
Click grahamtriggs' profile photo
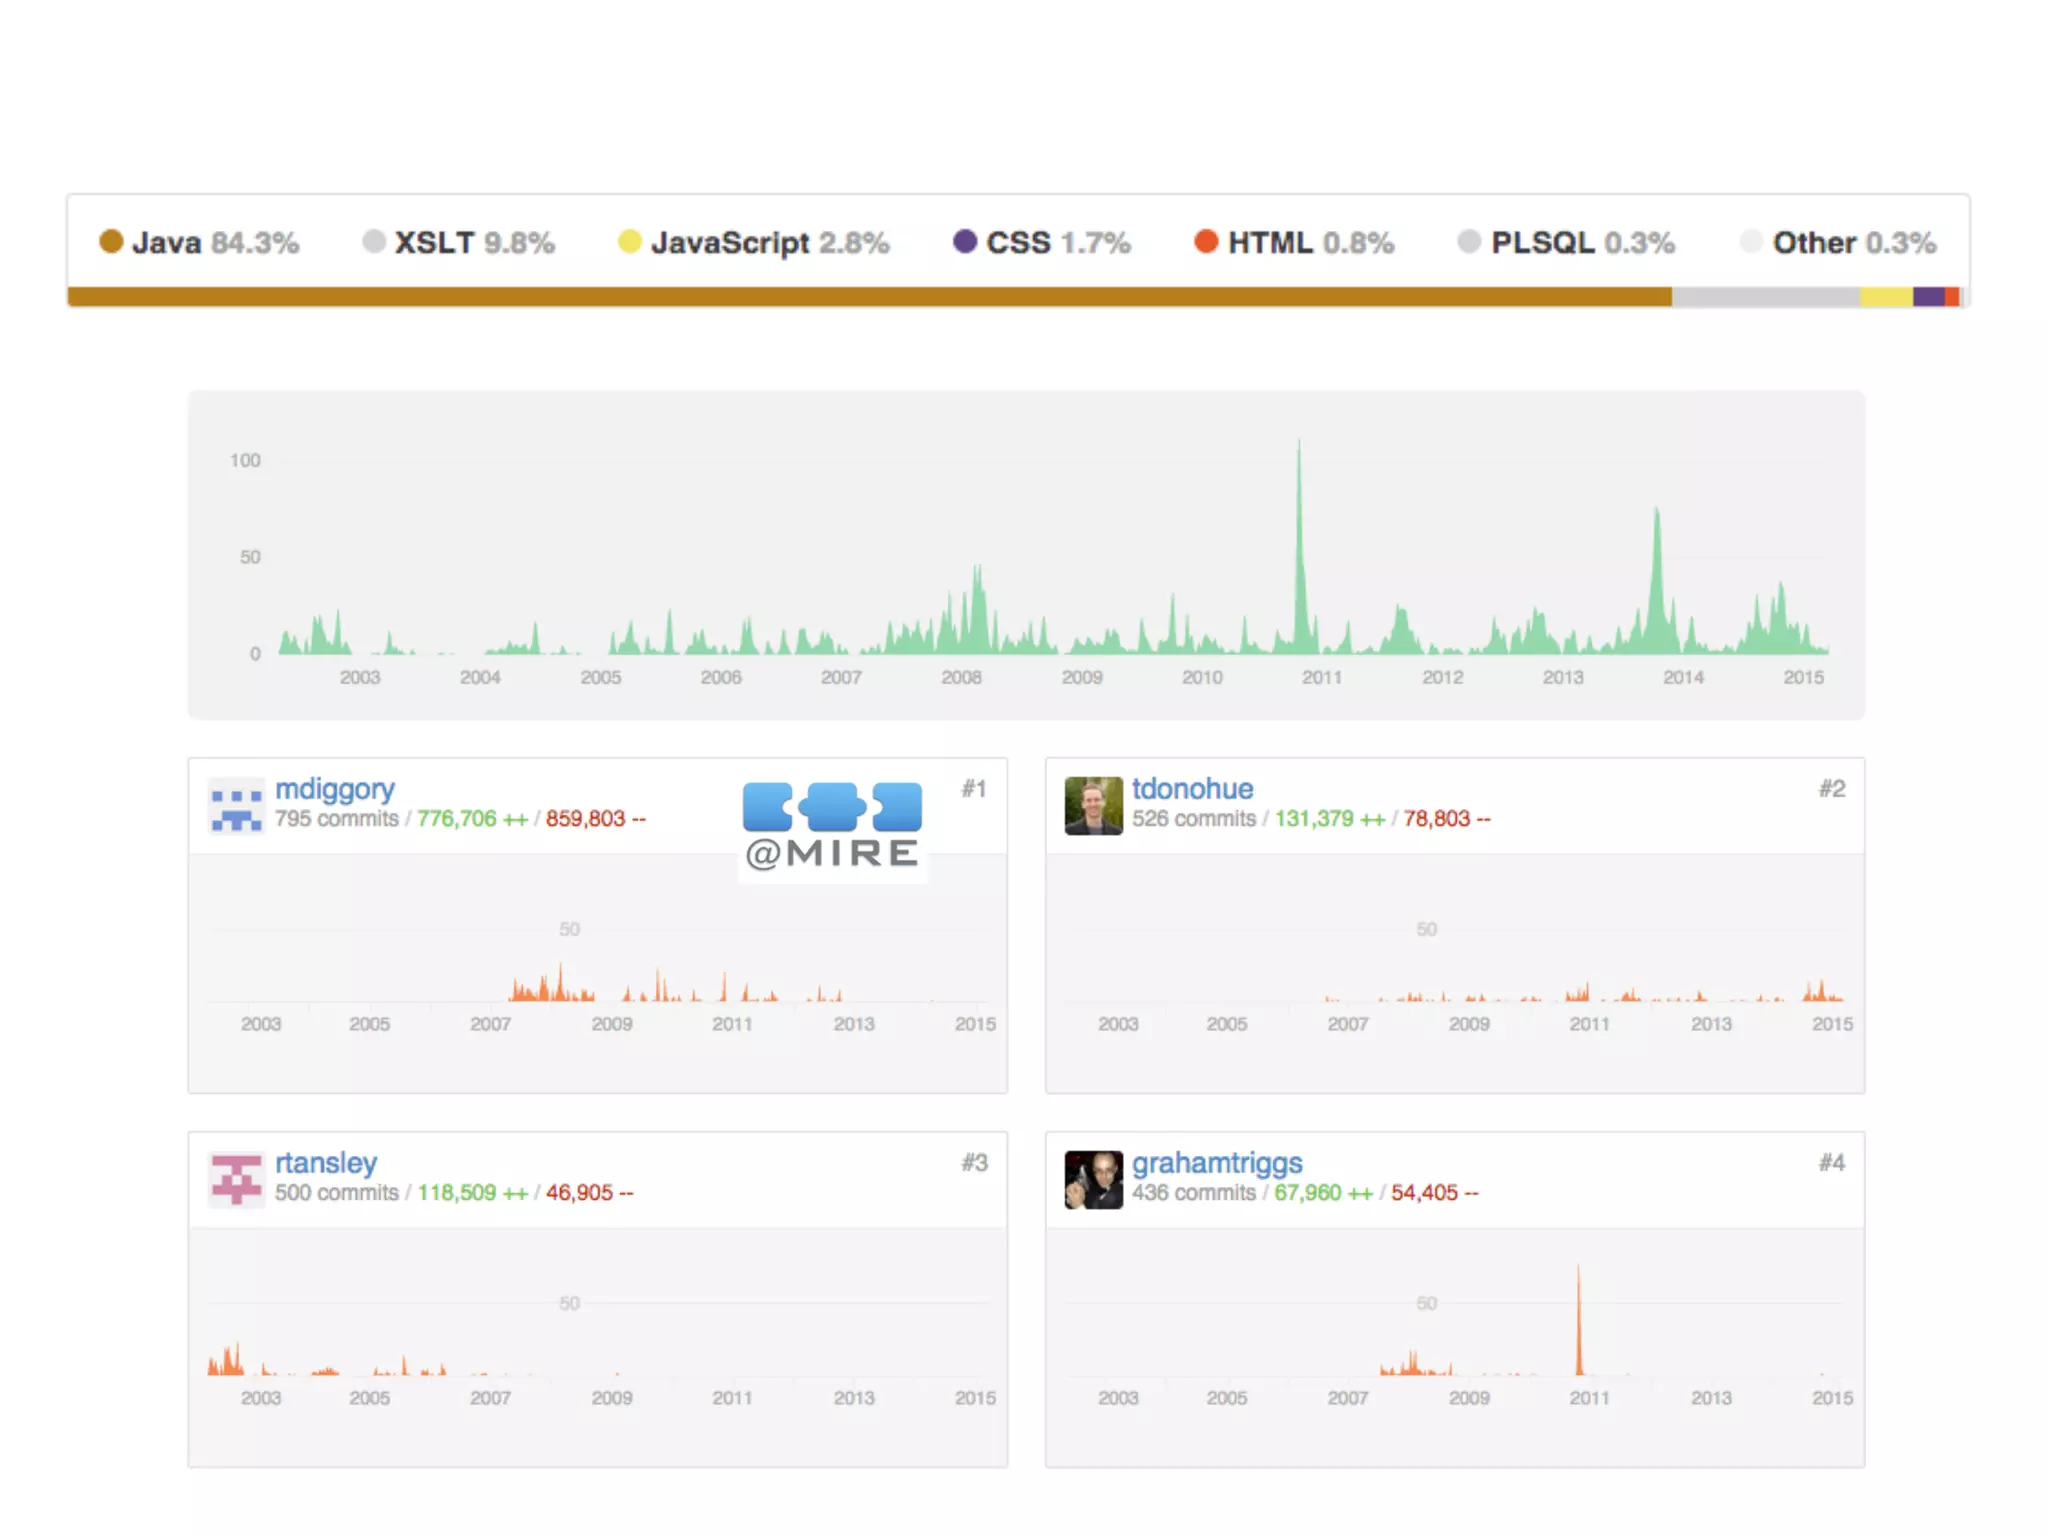pos(1093,1180)
